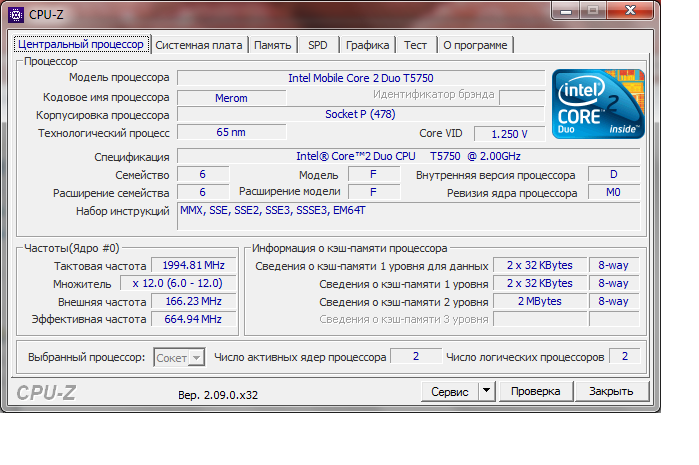Click the specification field with T5750 @ 2.00GHz
This screenshot has width=699, height=465.
tap(408, 156)
